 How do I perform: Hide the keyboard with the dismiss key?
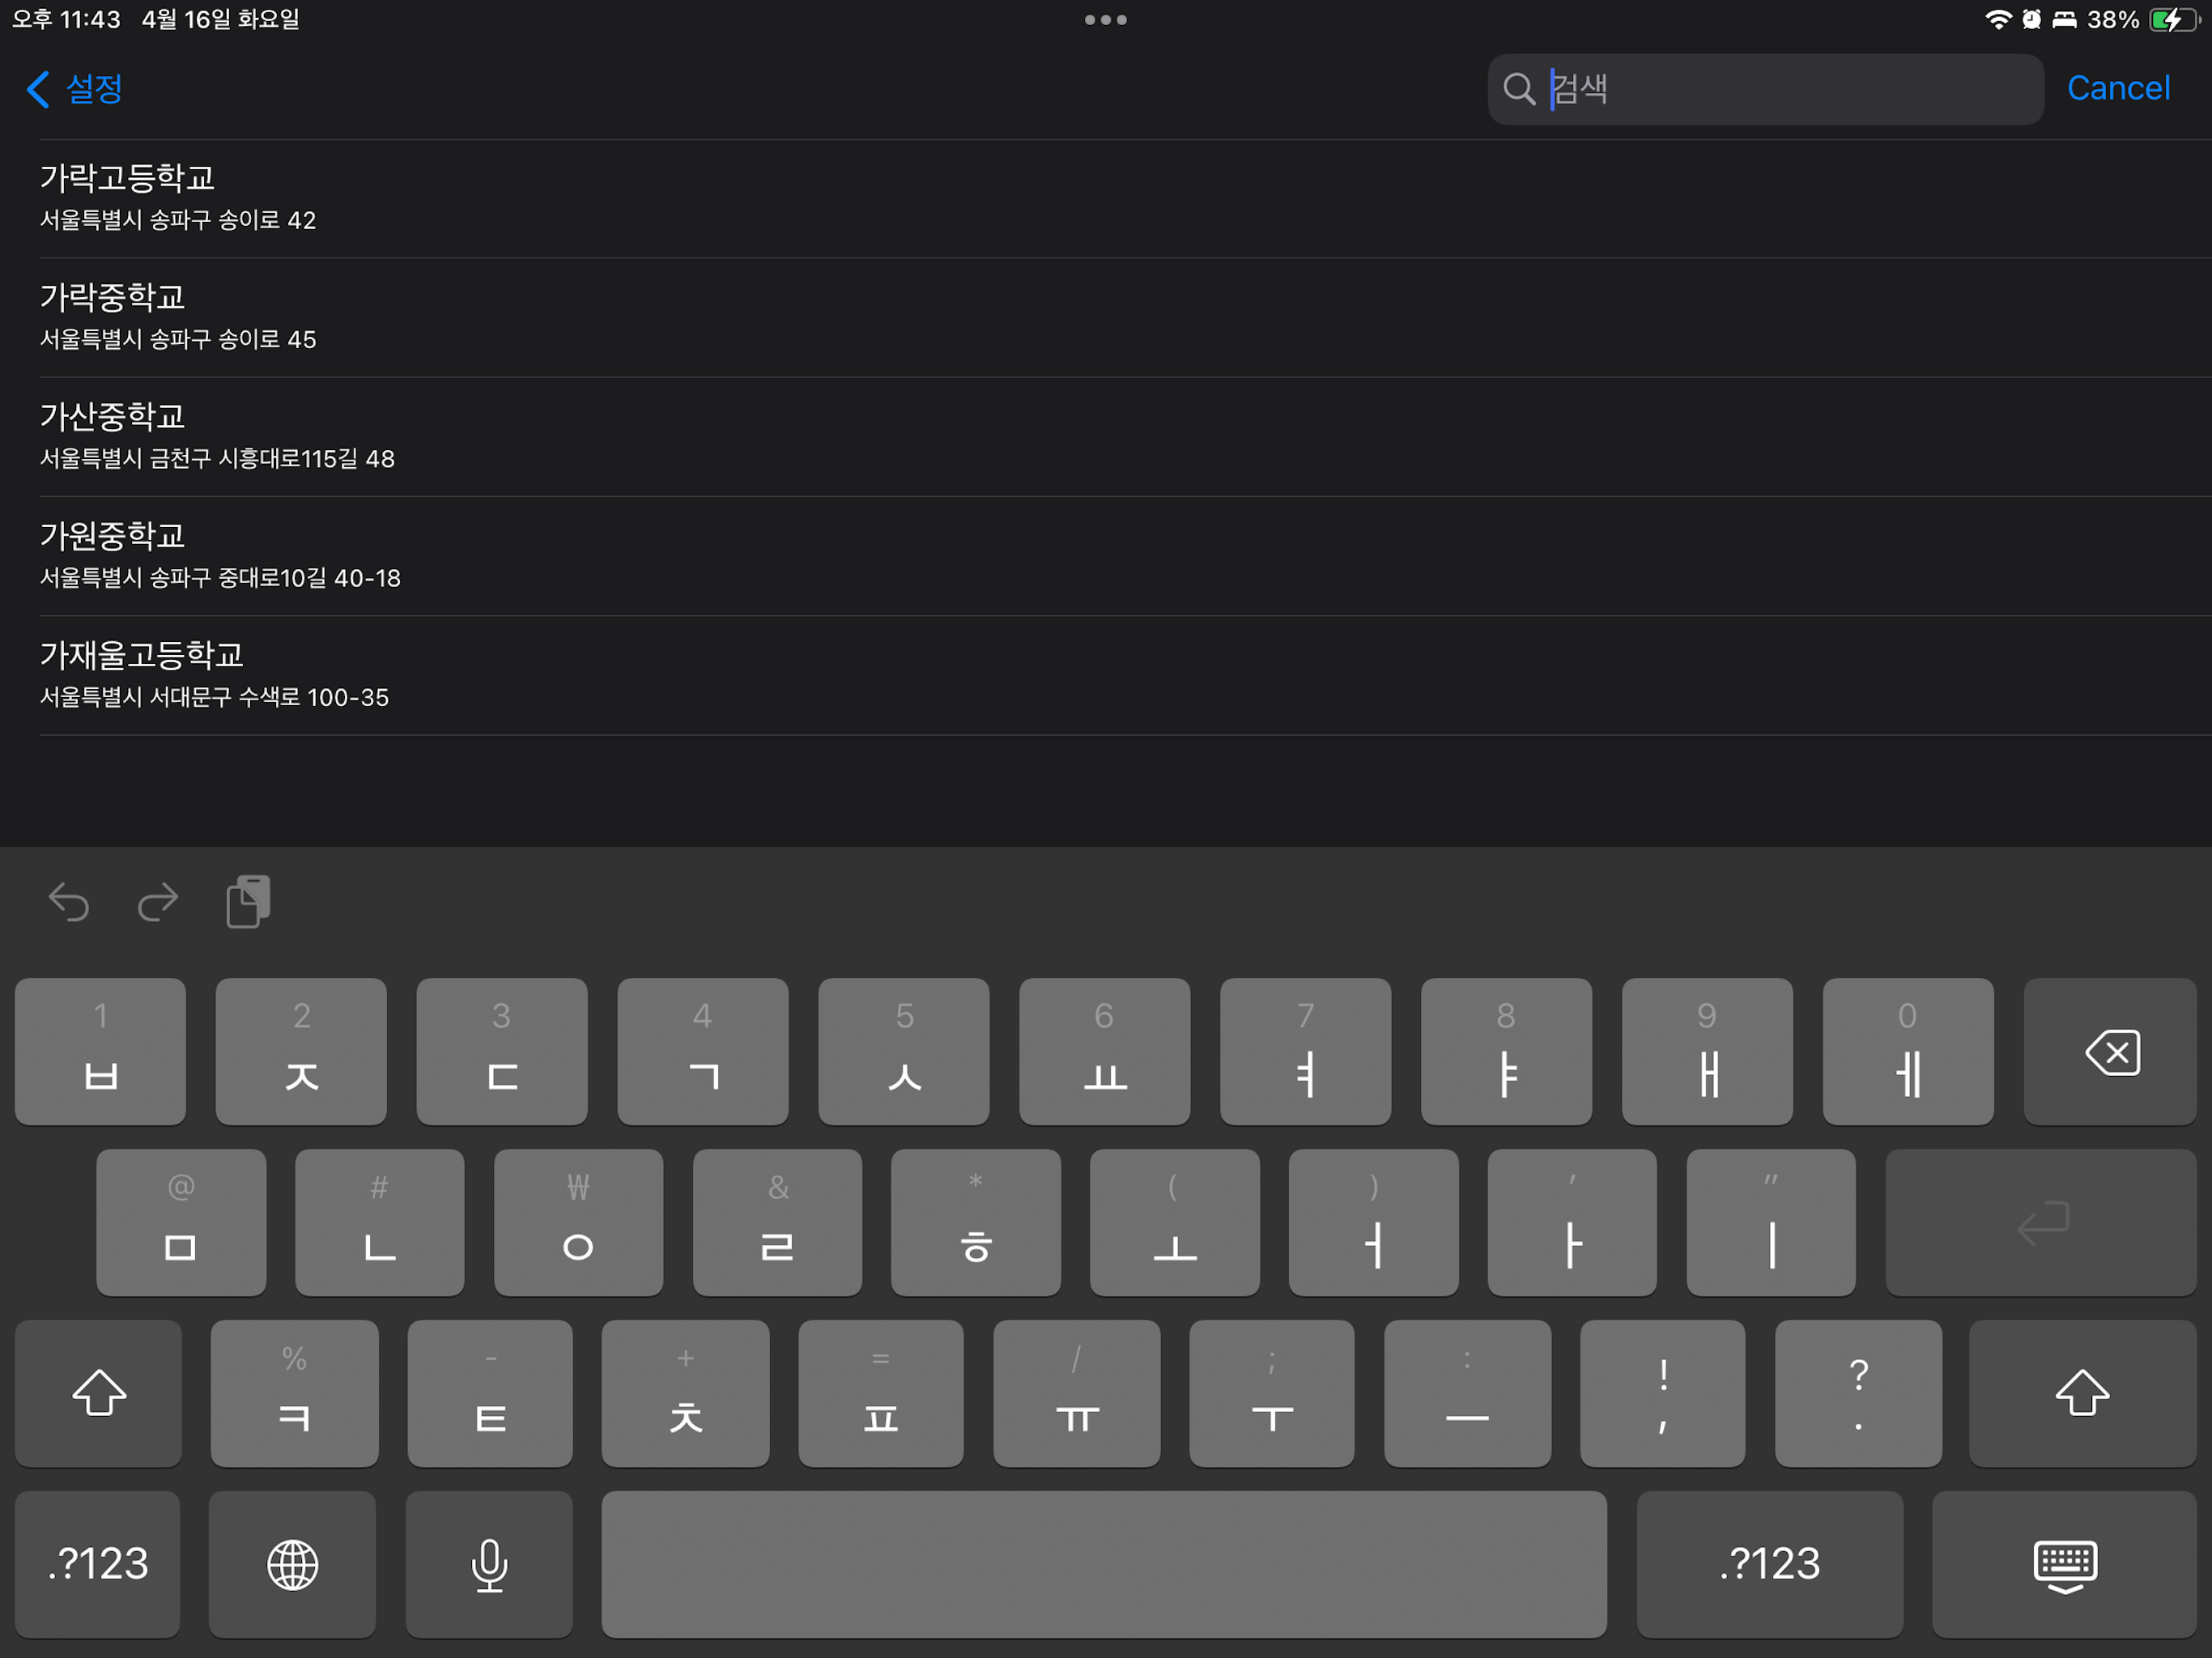2064,1564
